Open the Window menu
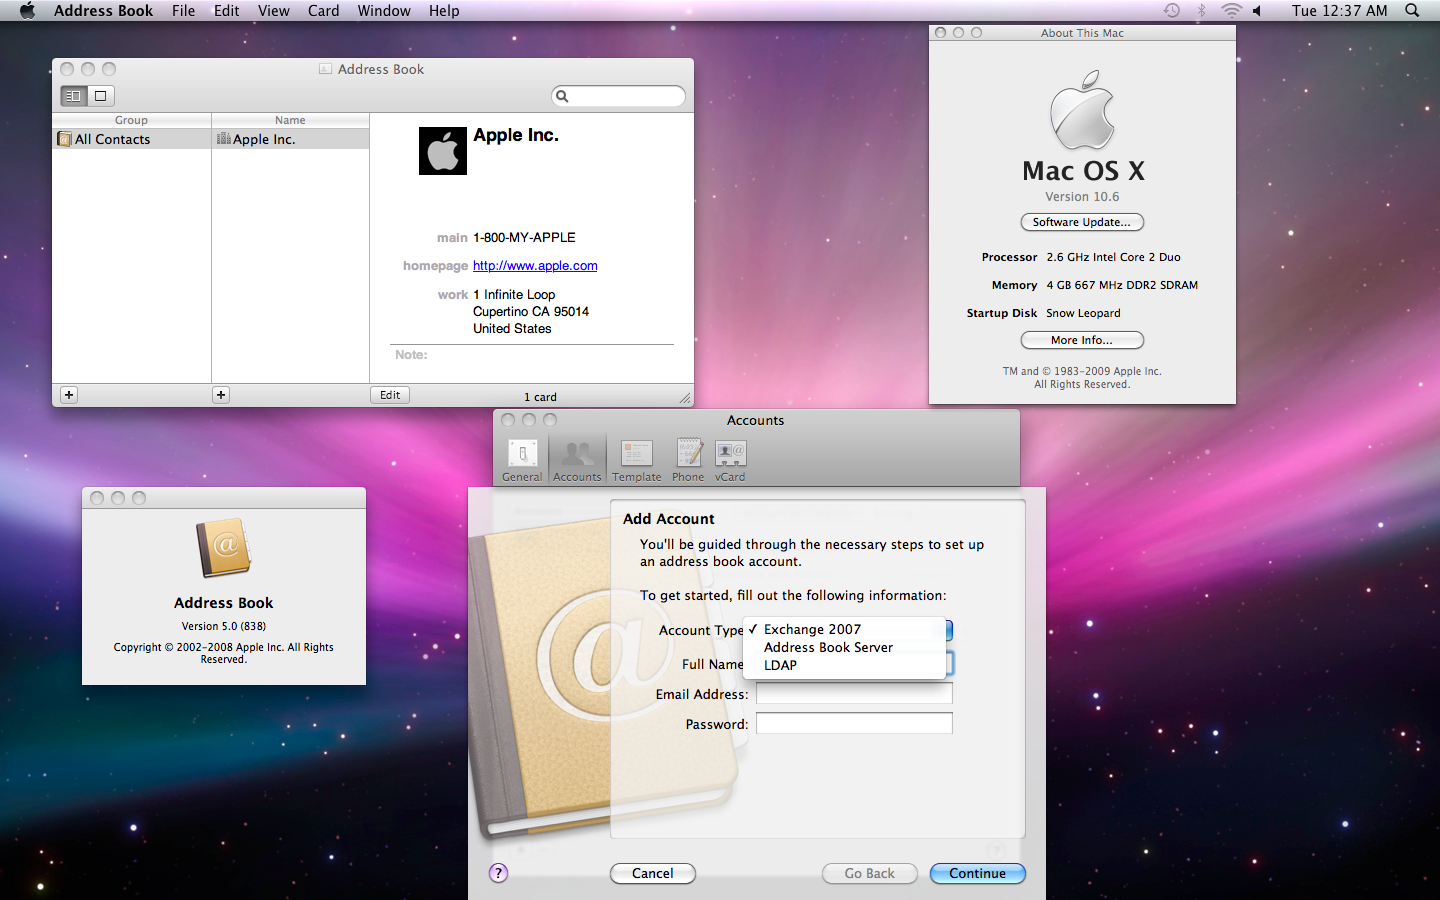Image resolution: width=1440 pixels, height=900 pixels. 384,11
